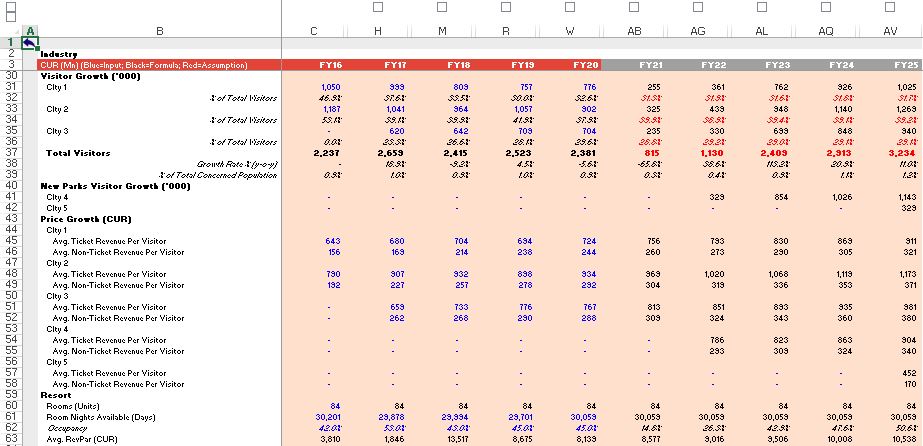Expand the column group above column AG

[698, 7]
